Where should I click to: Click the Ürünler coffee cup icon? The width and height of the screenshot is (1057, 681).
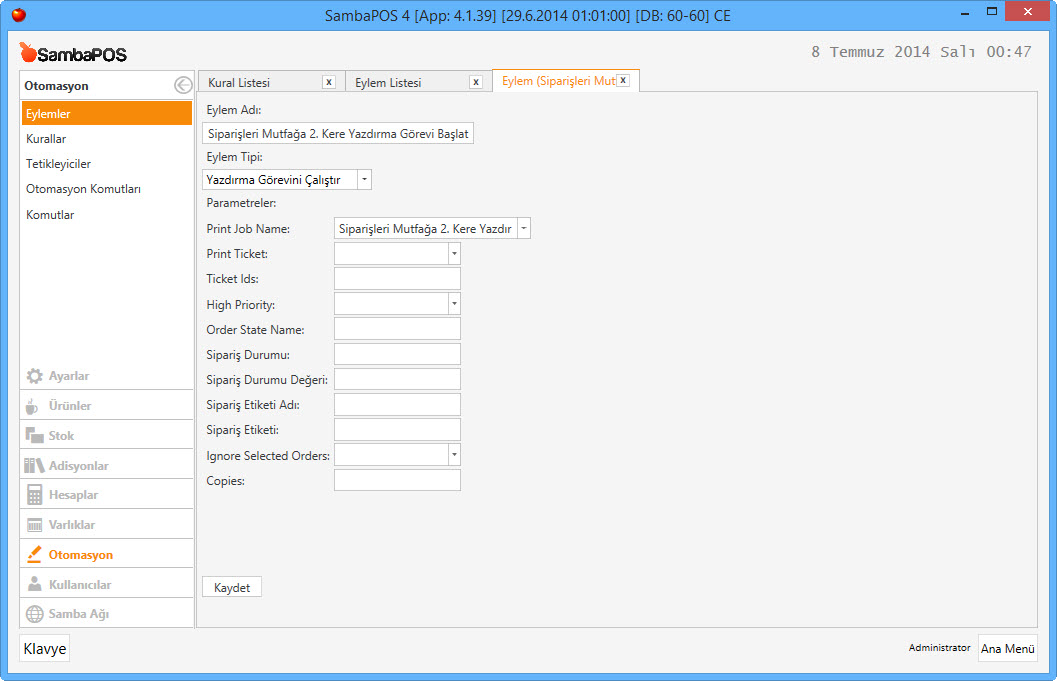point(34,406)
